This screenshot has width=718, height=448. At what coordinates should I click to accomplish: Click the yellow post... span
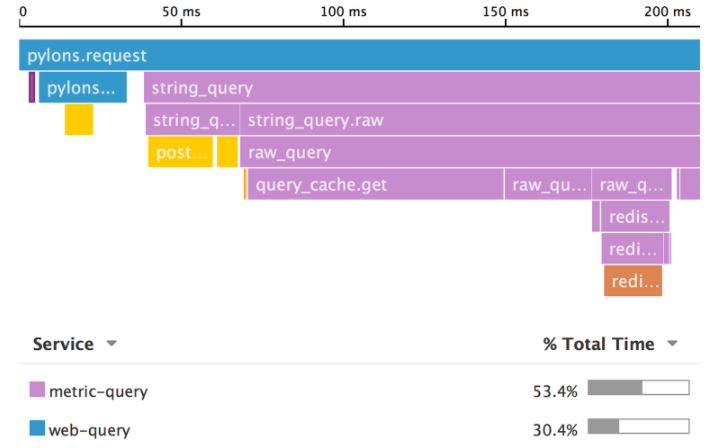pyautogui.click(x=181, y=153)
